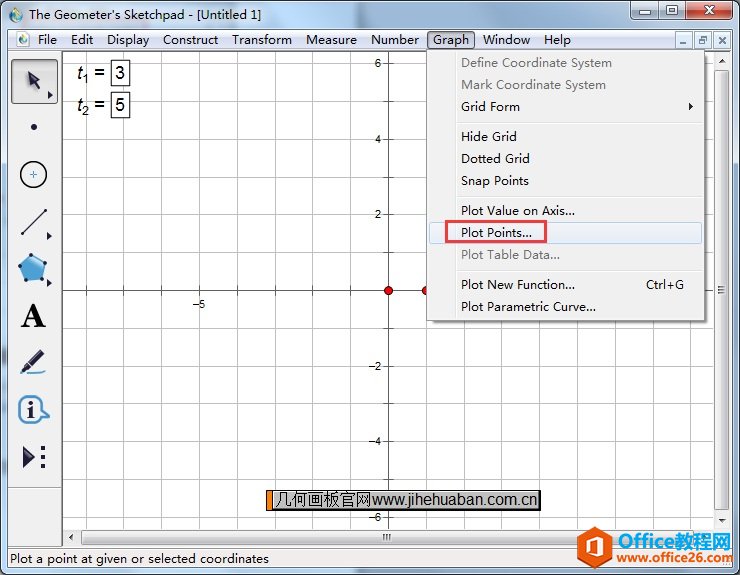This screenshot has width=740, height=575.
Task: Expand the Polygon tool flyout triangle
Action: 49,283
